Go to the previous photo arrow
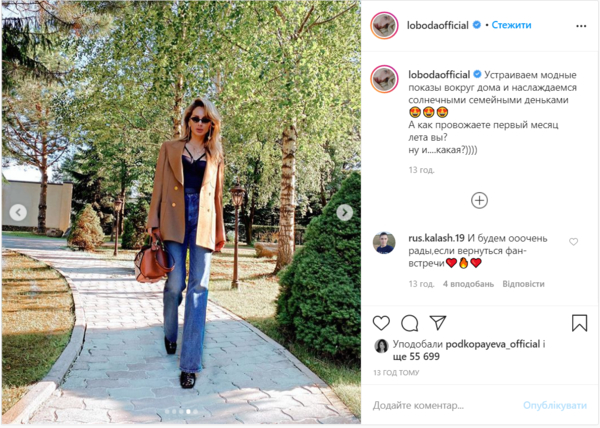The image size is (600, 428). (18, 212)
